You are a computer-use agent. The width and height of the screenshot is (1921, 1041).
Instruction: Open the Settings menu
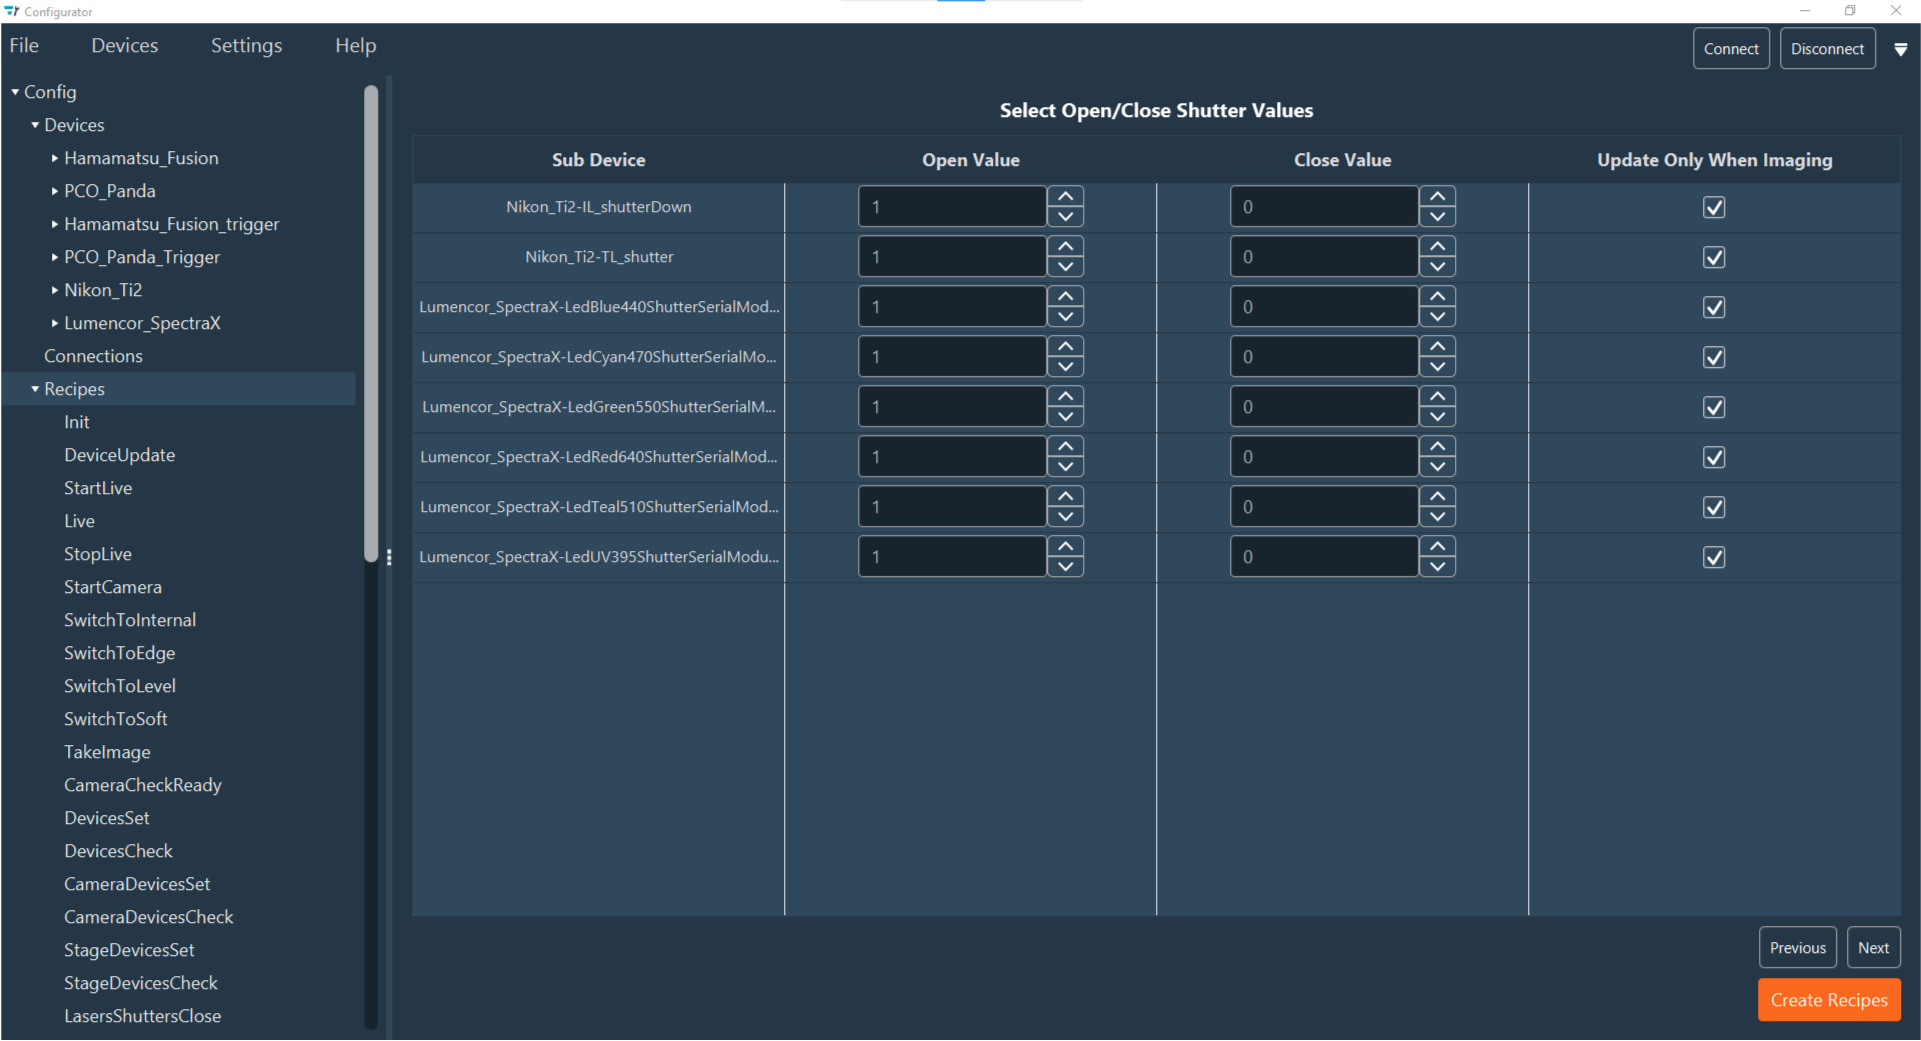point(246,46)
